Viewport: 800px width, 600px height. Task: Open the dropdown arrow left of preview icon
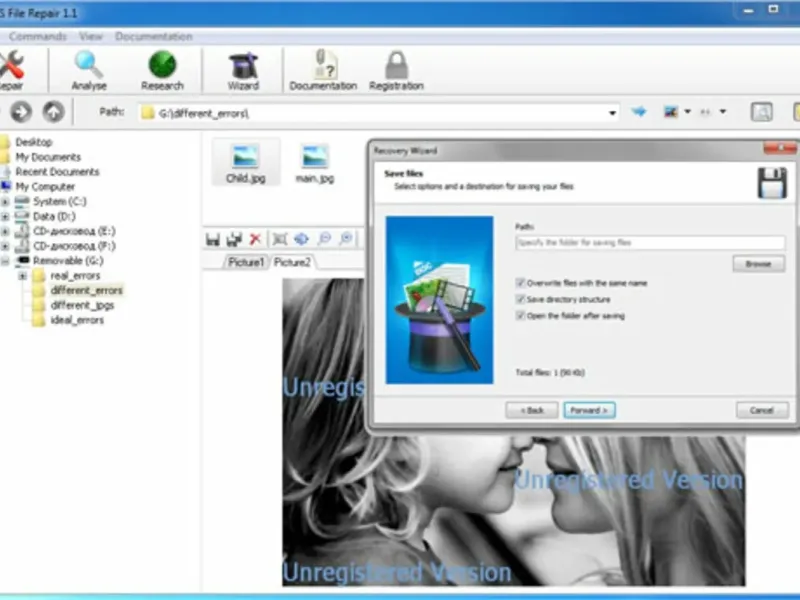point(722,111)
